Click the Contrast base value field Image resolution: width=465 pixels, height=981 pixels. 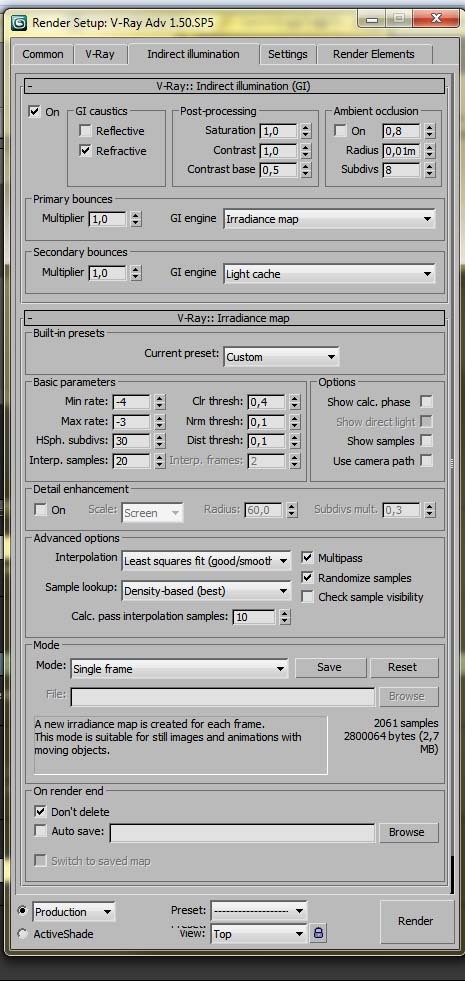pyautogui.click(x=277, y=170)
